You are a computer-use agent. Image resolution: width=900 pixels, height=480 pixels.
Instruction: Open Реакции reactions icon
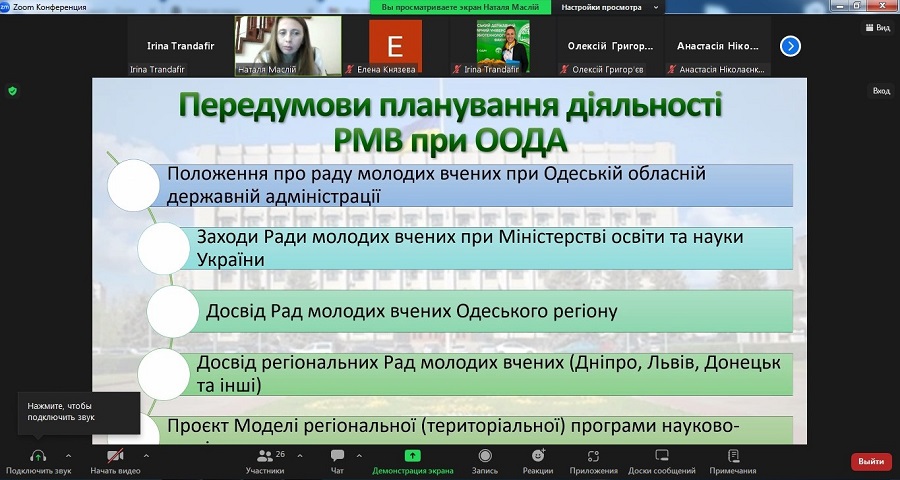[537, 455]
